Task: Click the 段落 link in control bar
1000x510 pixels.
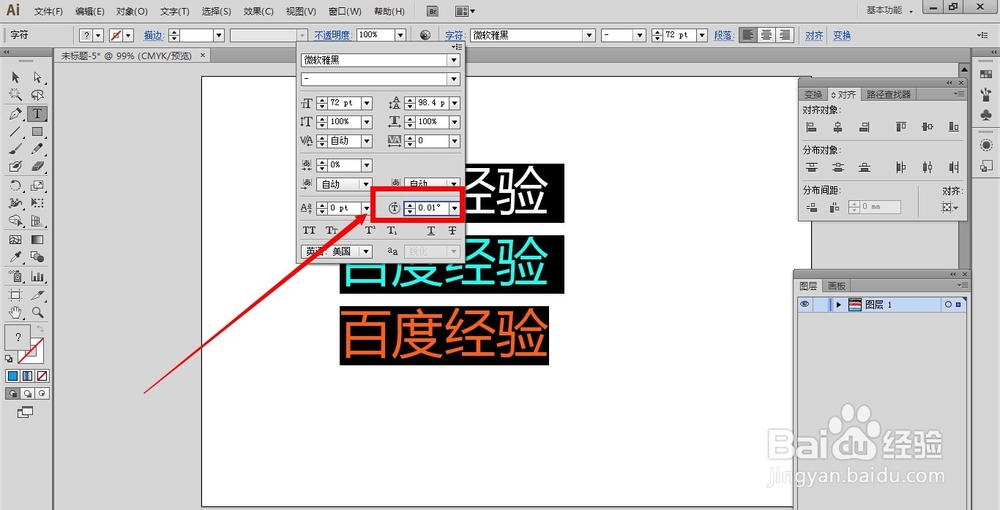Action: 723,35
